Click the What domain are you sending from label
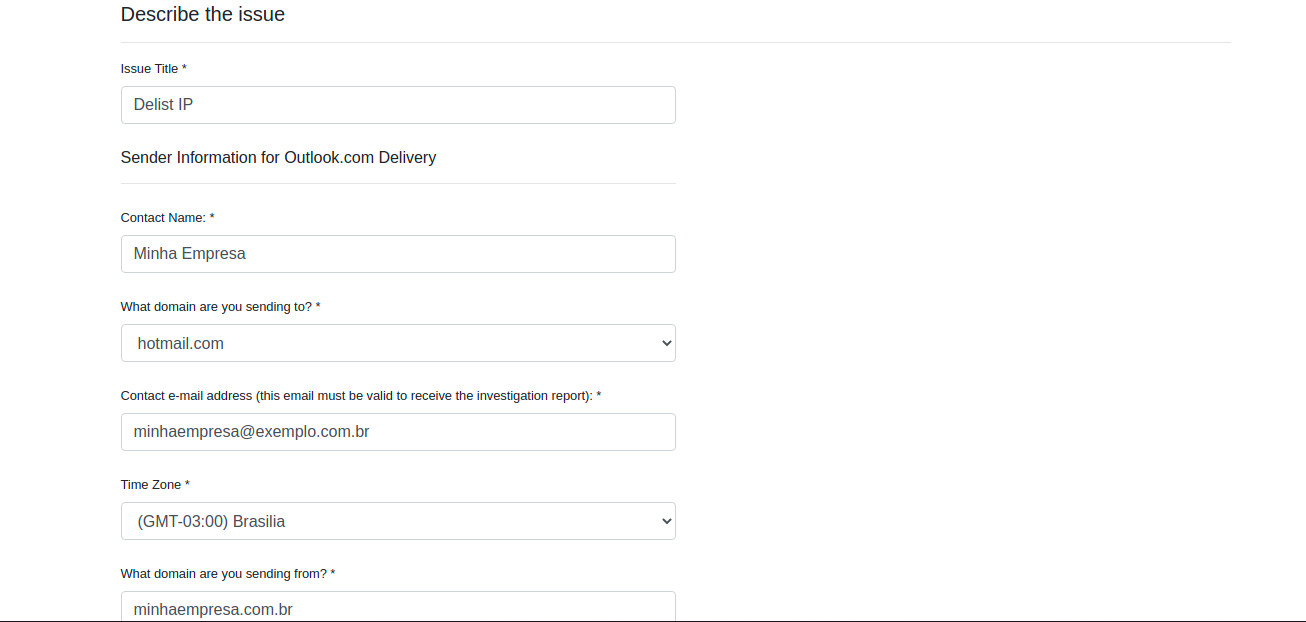The image size is (1306, 622). [x=228, y=574]
